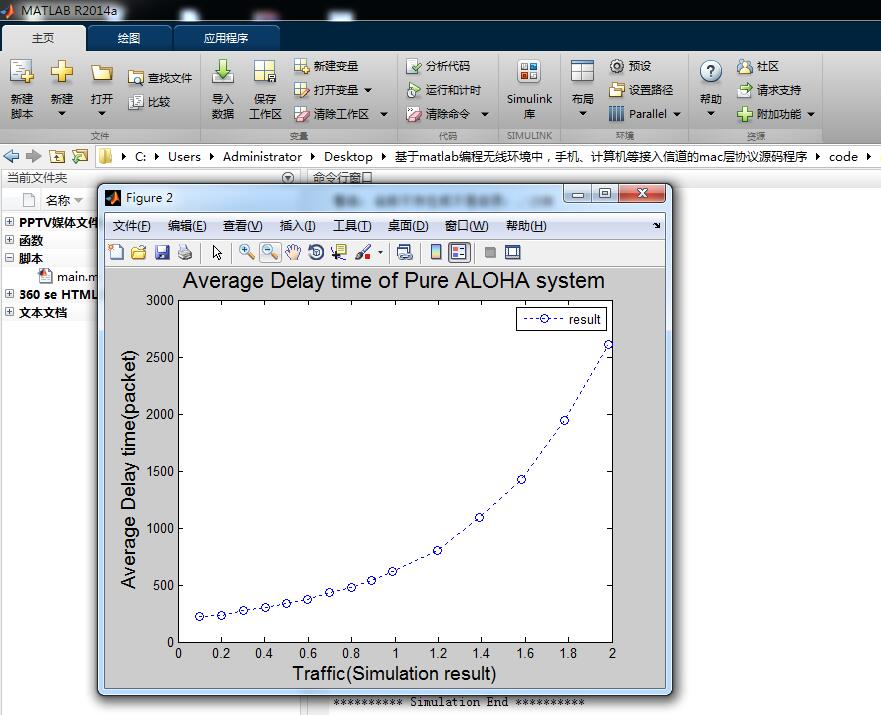Click 请求支持 (Request Support) in the ribbon
This screenshot has height=715, width=881.
pyautogui.click(x=769, y=90)
